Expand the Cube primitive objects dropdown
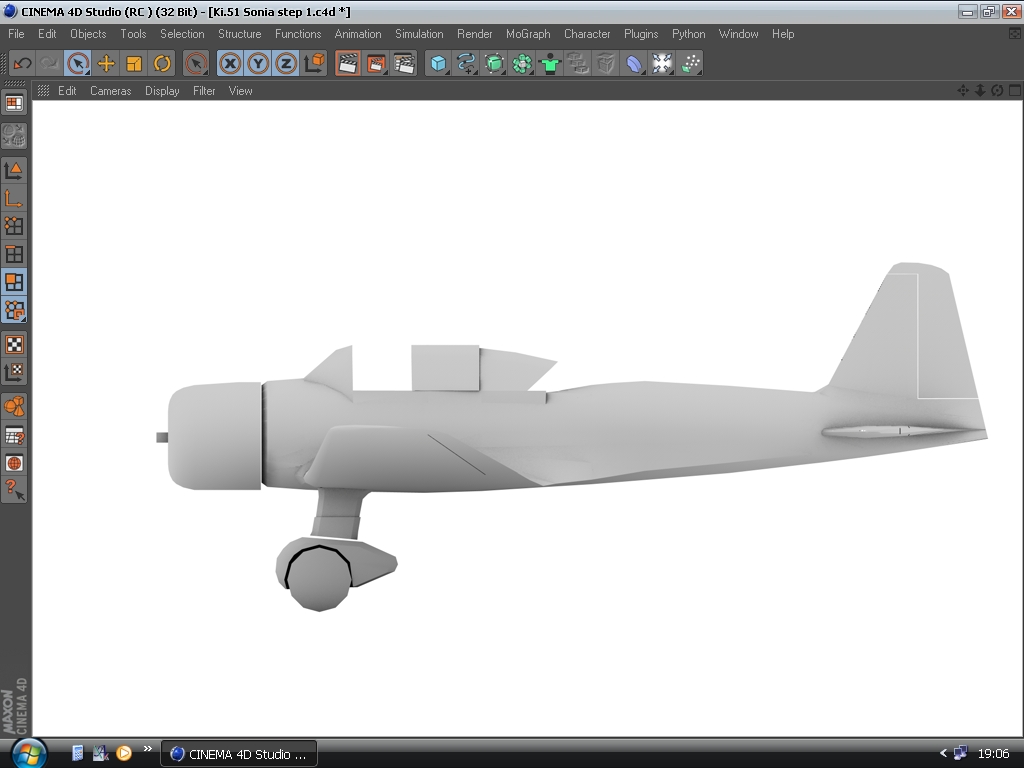Viewport: 1024px width, 768px height. coord(438,64)
